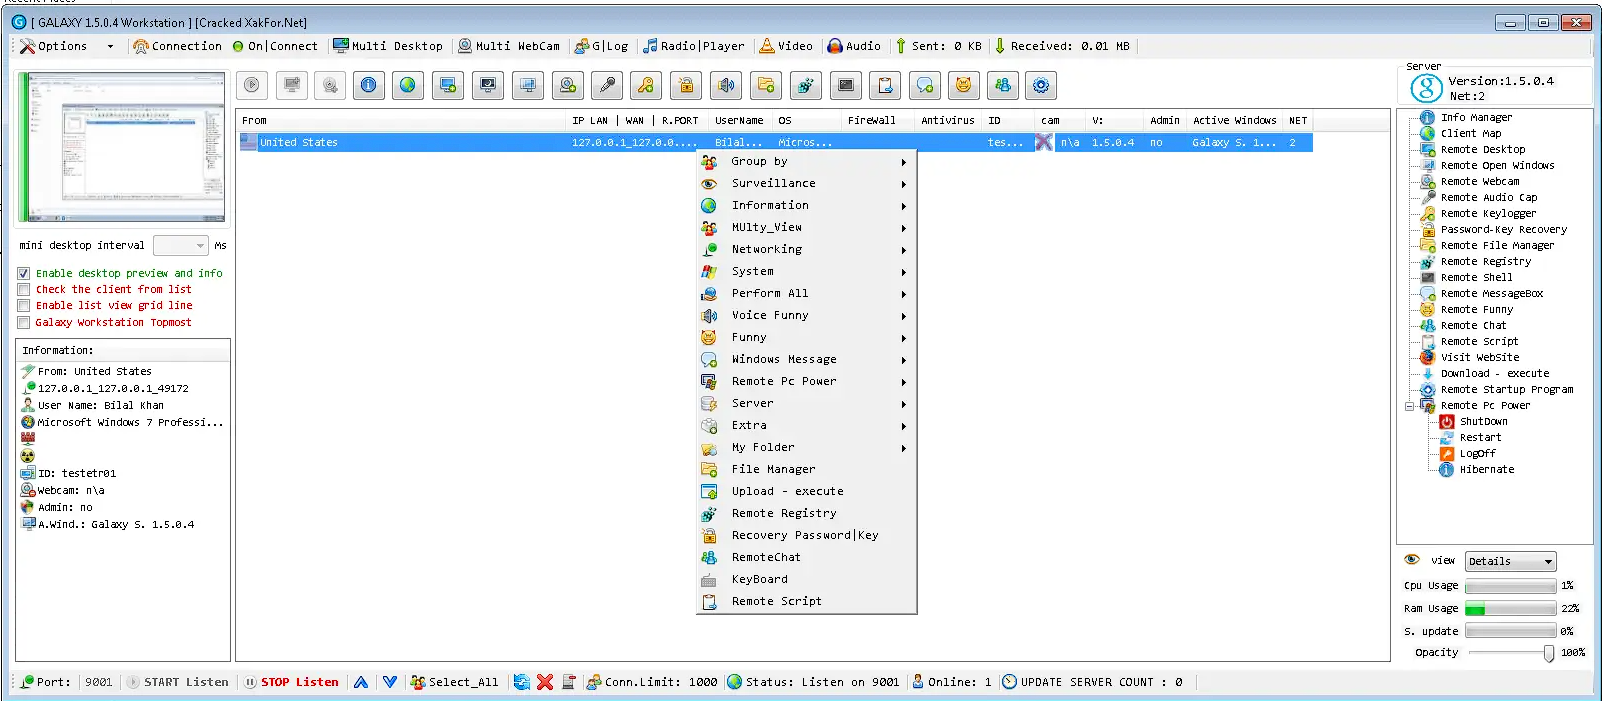
Task: Click the mini desktop preview thumbnail
Action: point(123,147)
